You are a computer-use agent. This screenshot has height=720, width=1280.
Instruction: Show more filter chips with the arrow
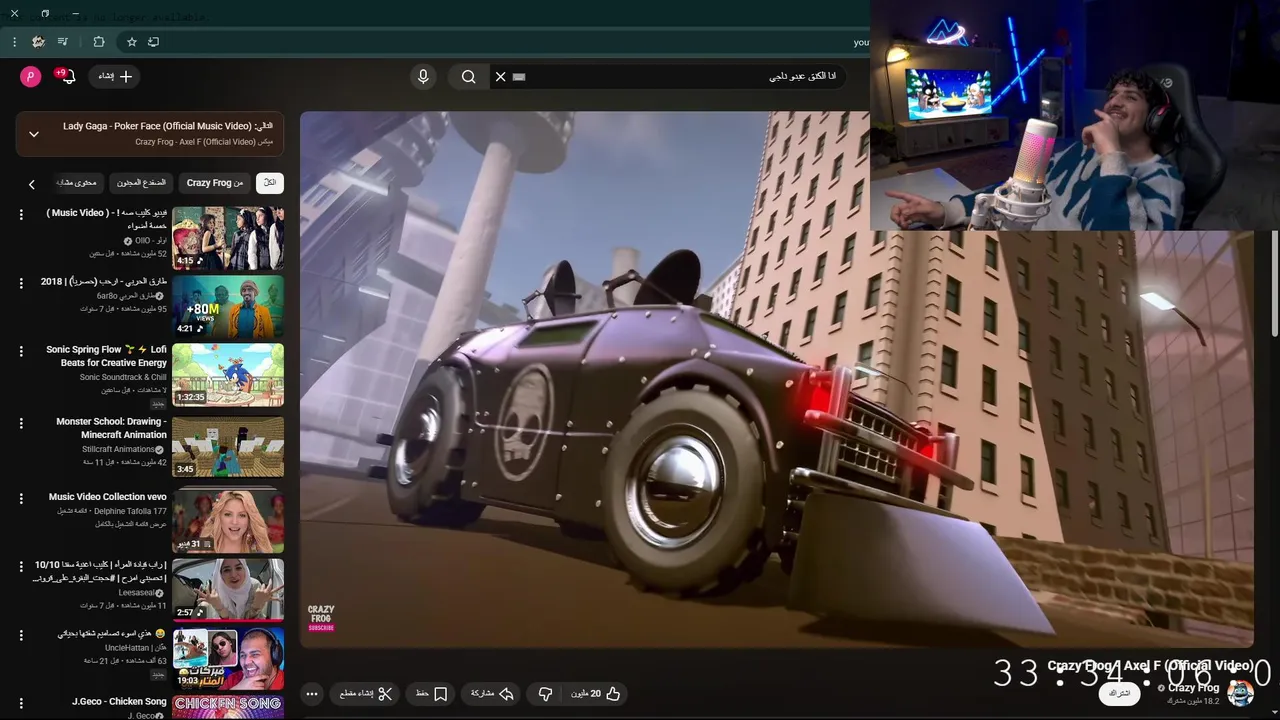[x=31, y=184]
